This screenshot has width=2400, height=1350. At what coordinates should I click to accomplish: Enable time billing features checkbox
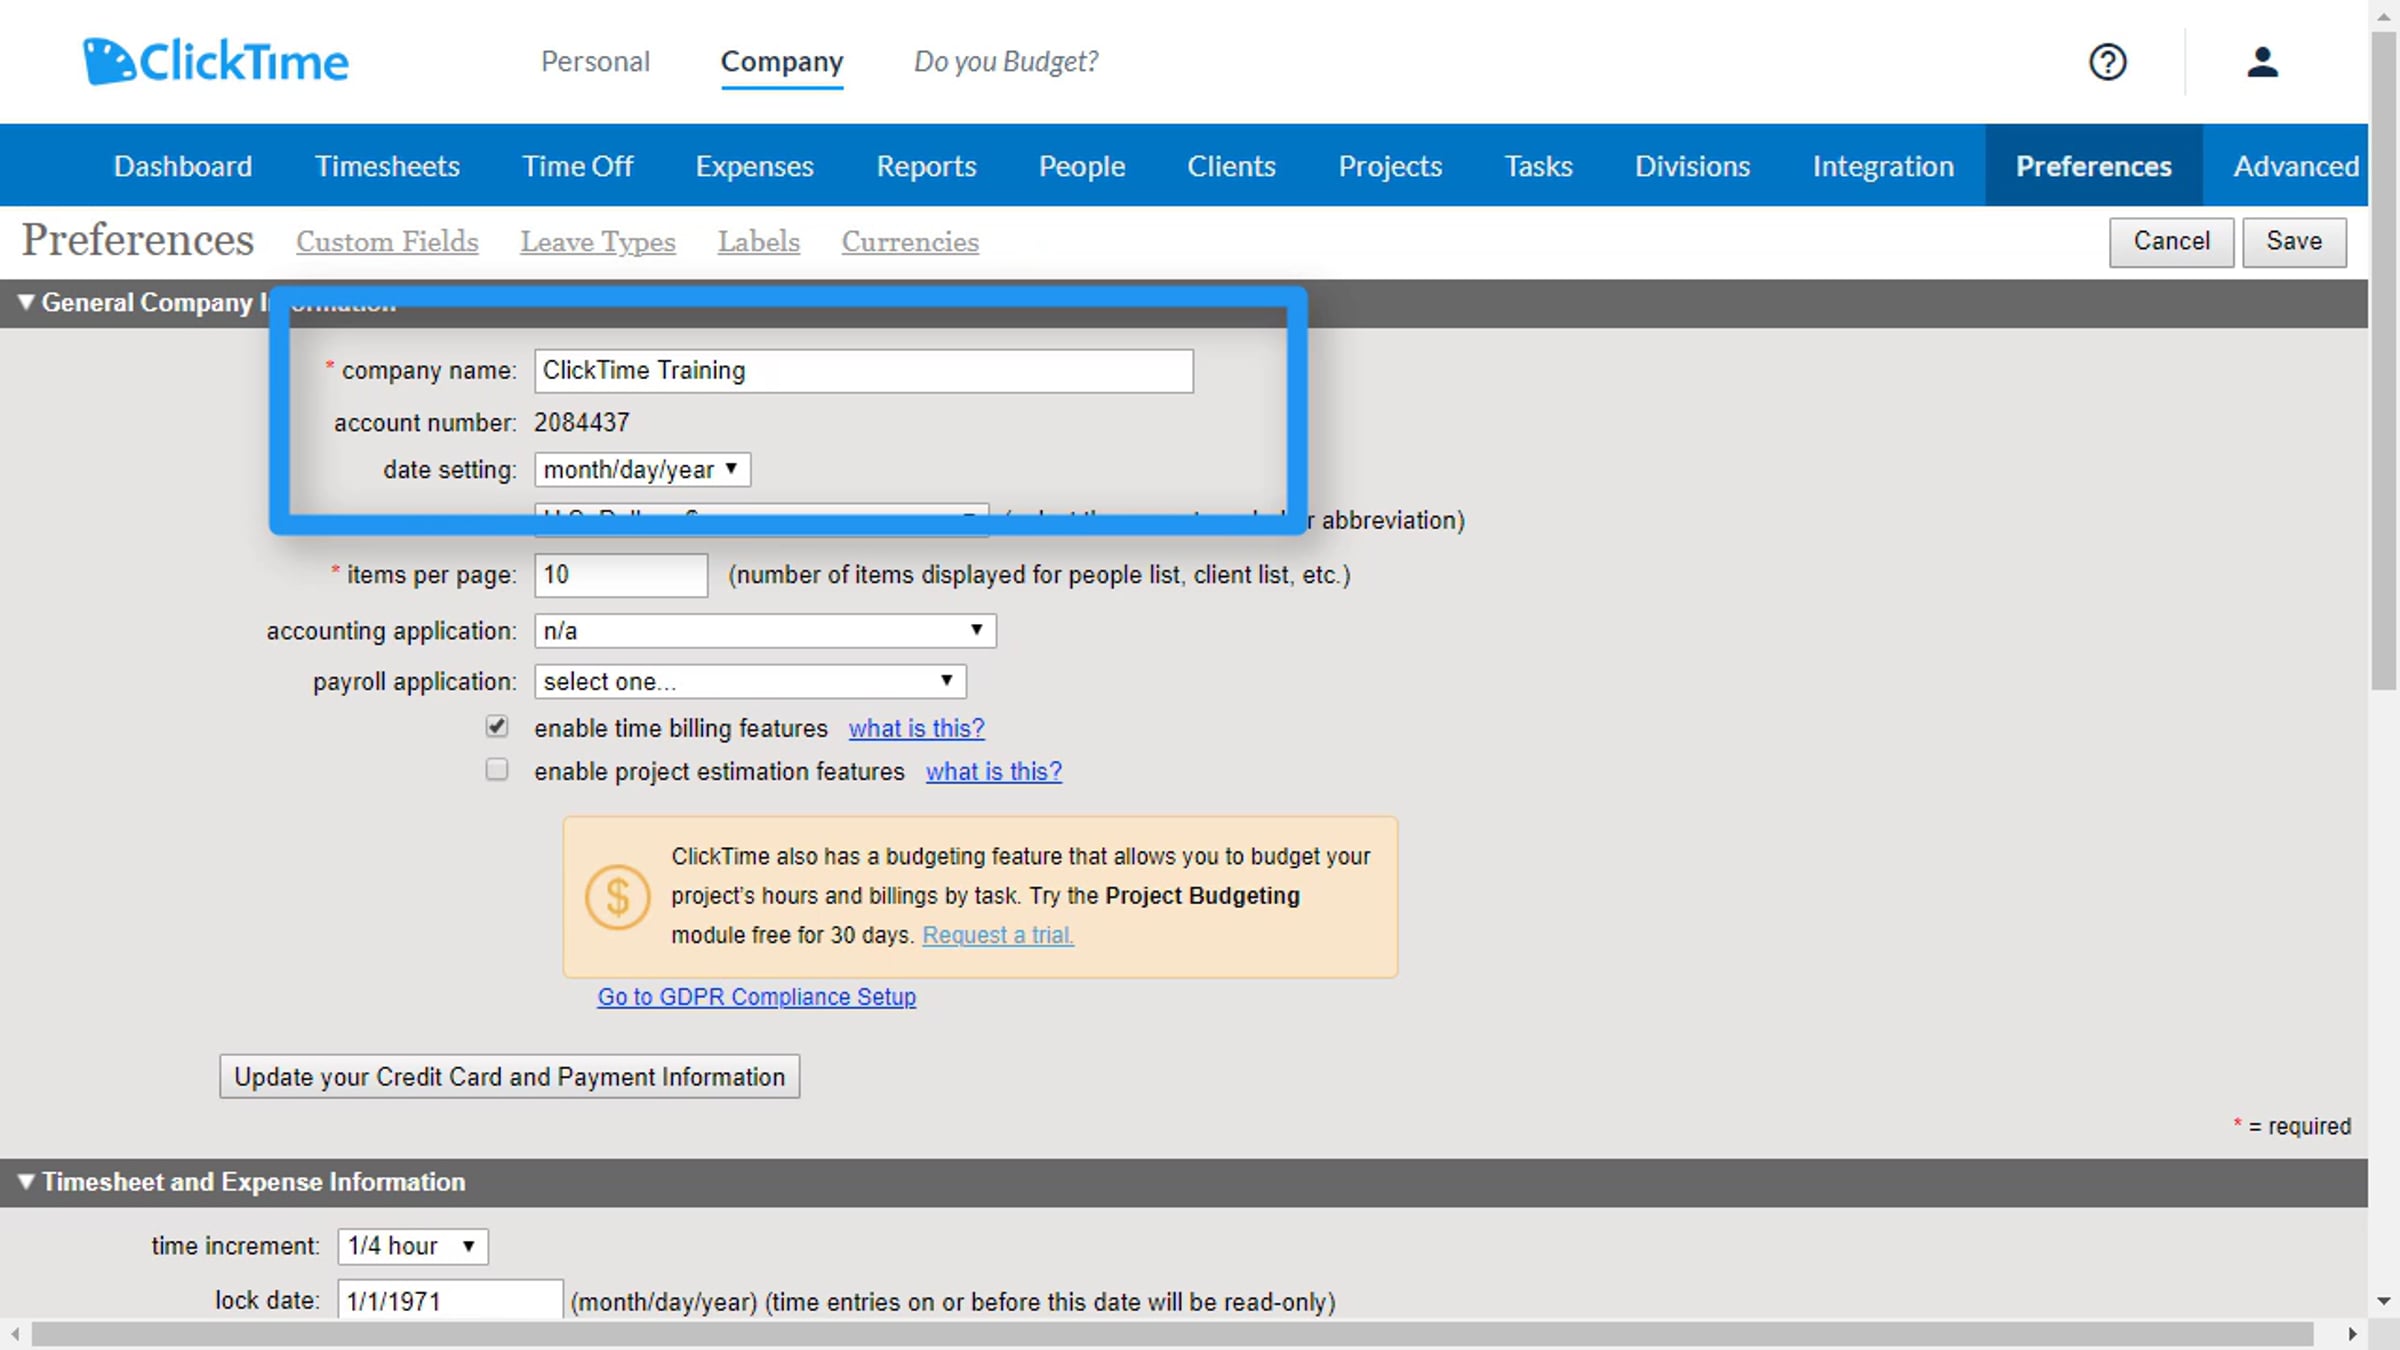[497, 727]
